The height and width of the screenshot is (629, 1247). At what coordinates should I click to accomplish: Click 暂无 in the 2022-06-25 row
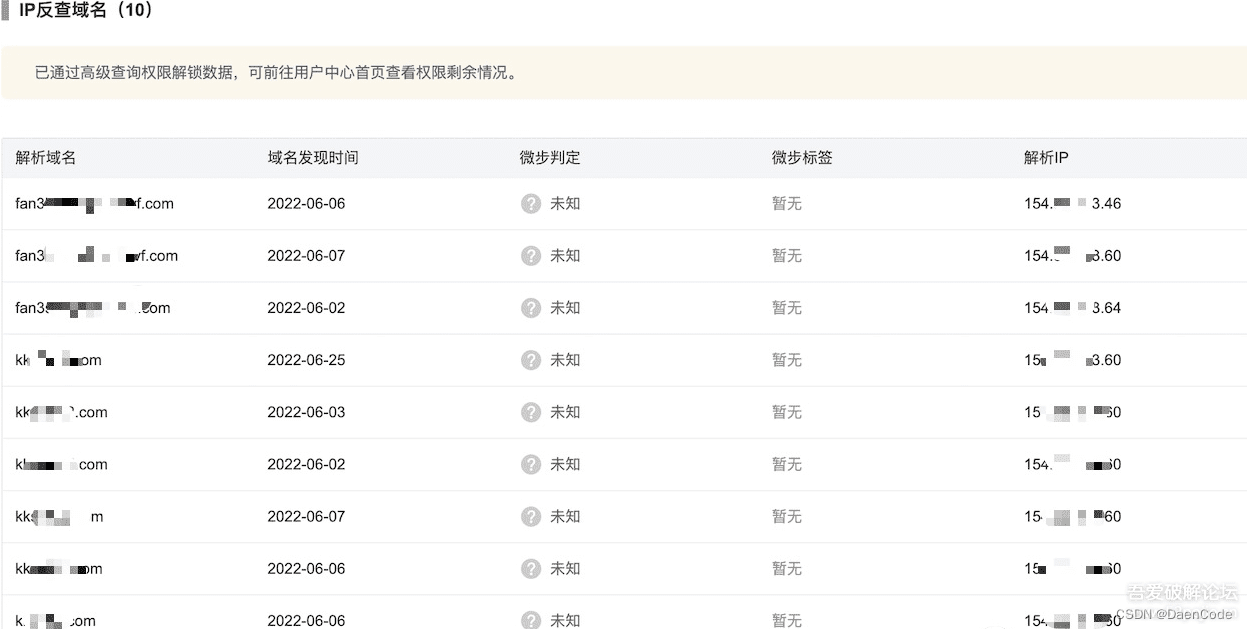pyautogui.click(x=787, y=360)
